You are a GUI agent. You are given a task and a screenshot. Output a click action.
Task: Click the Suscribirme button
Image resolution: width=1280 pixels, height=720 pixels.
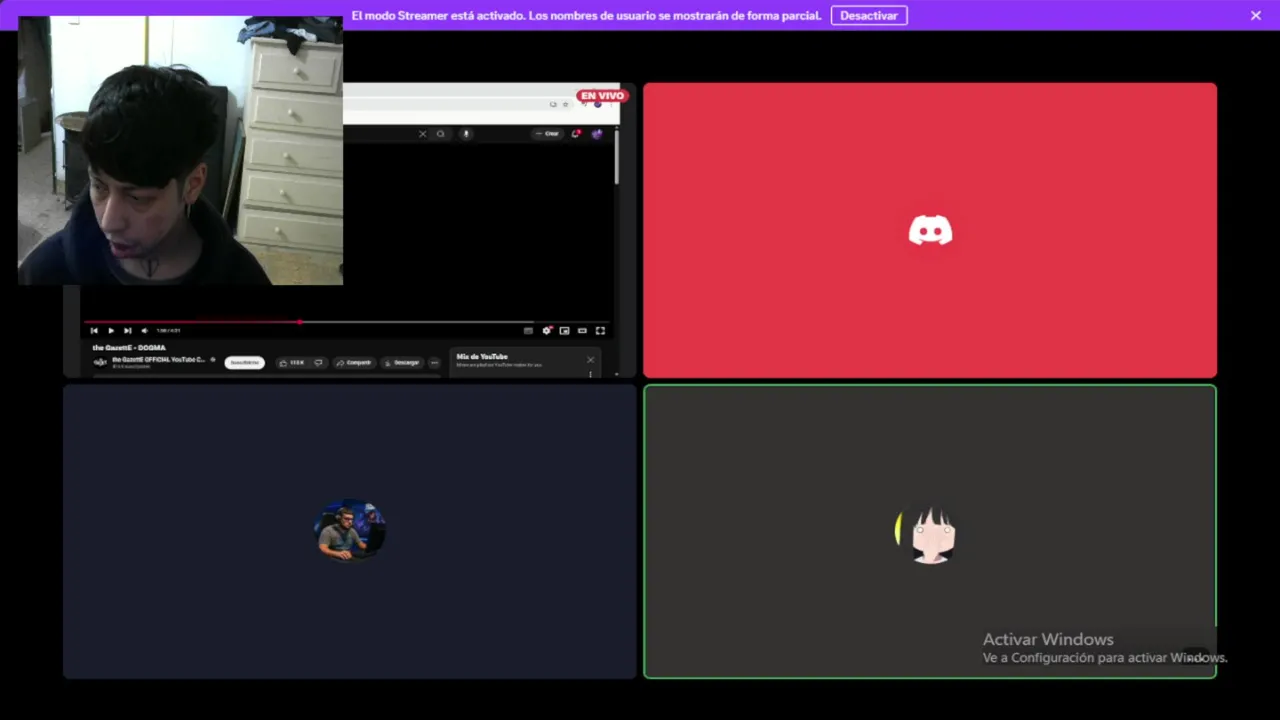245,362
